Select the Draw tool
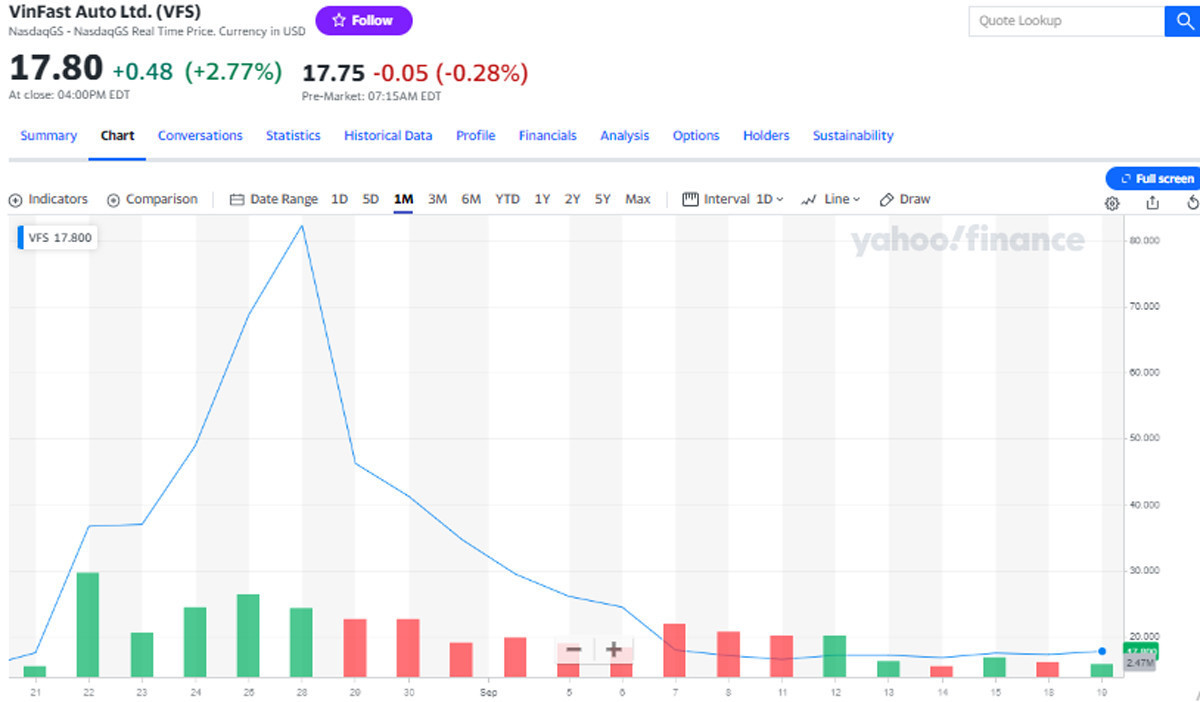 pos(905,199)
